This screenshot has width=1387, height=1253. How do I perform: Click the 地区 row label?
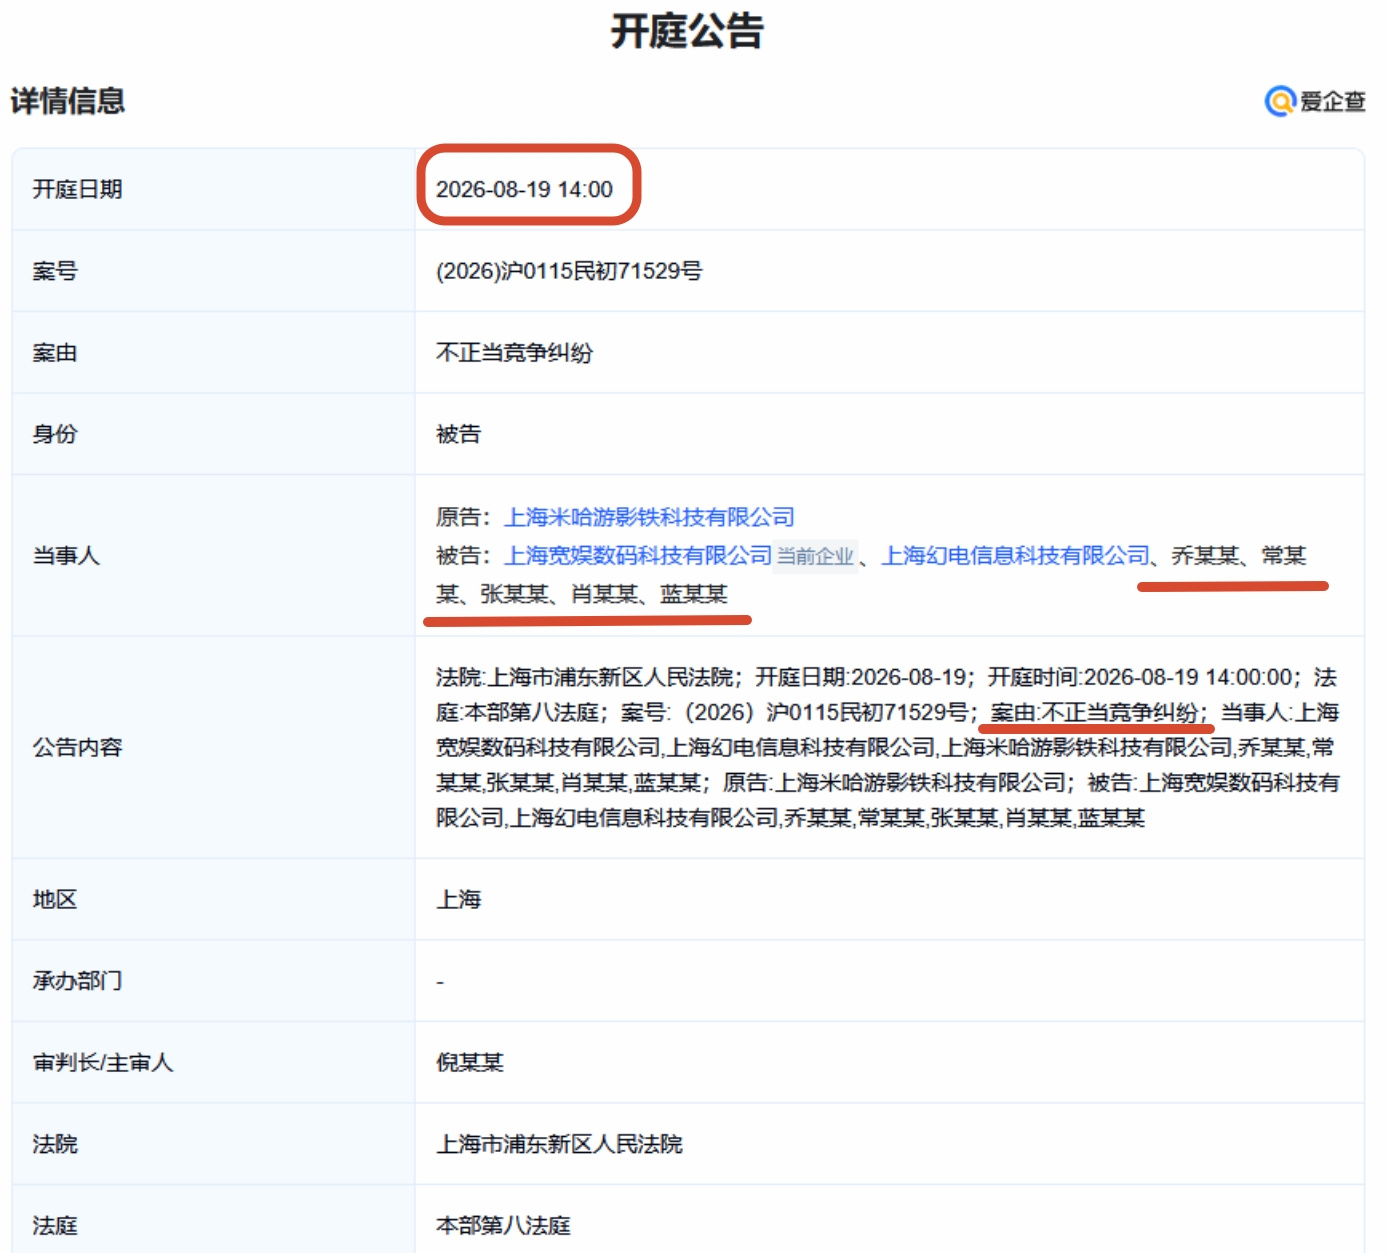55,899
